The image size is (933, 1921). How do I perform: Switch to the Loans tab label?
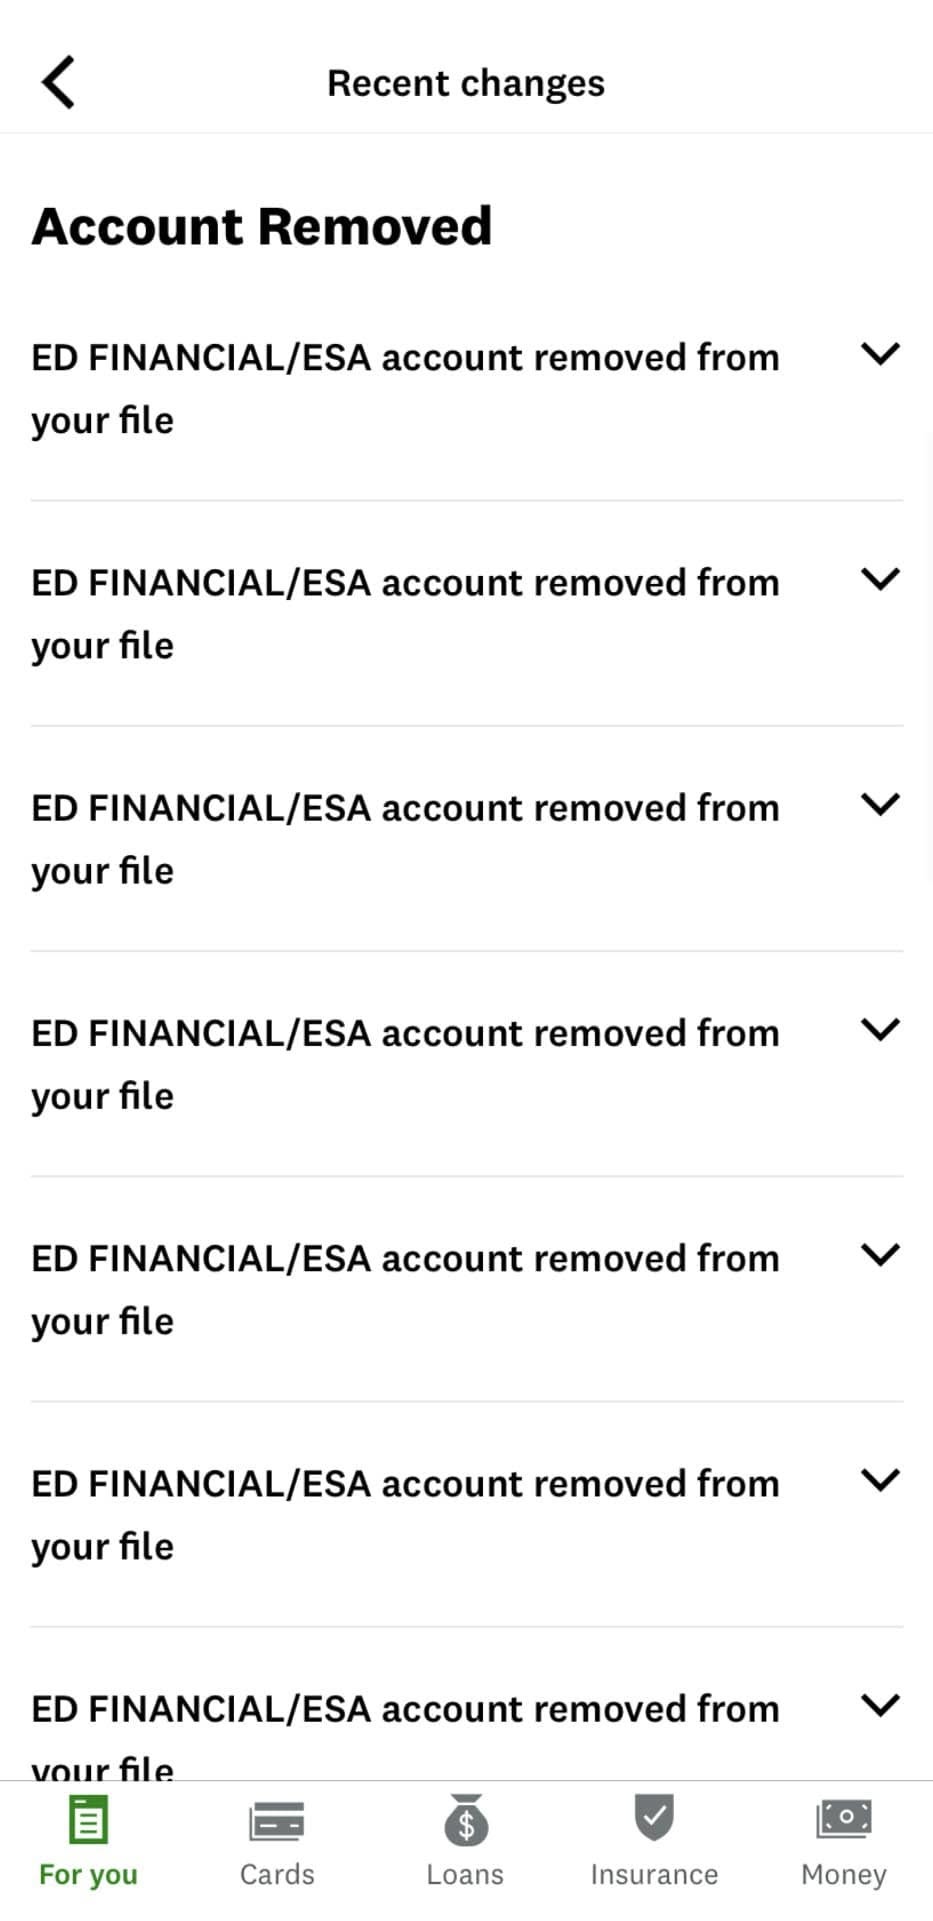tap(465, 1874)
